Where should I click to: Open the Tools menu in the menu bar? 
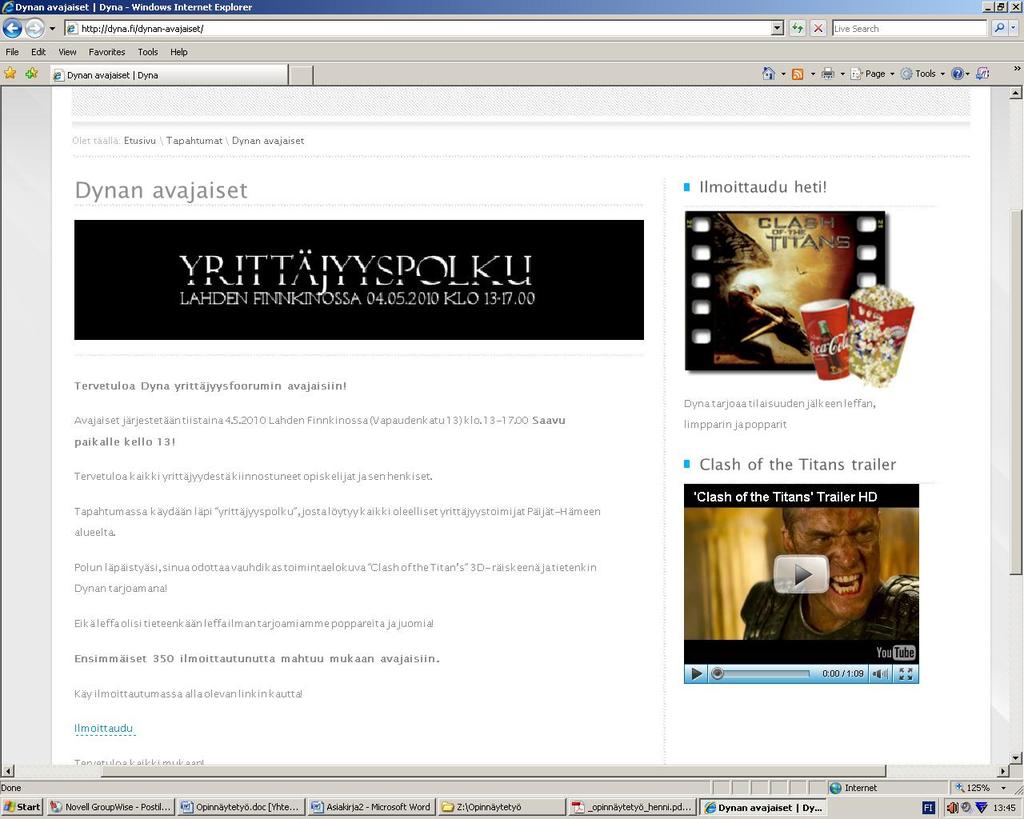(x=148, y=52)
